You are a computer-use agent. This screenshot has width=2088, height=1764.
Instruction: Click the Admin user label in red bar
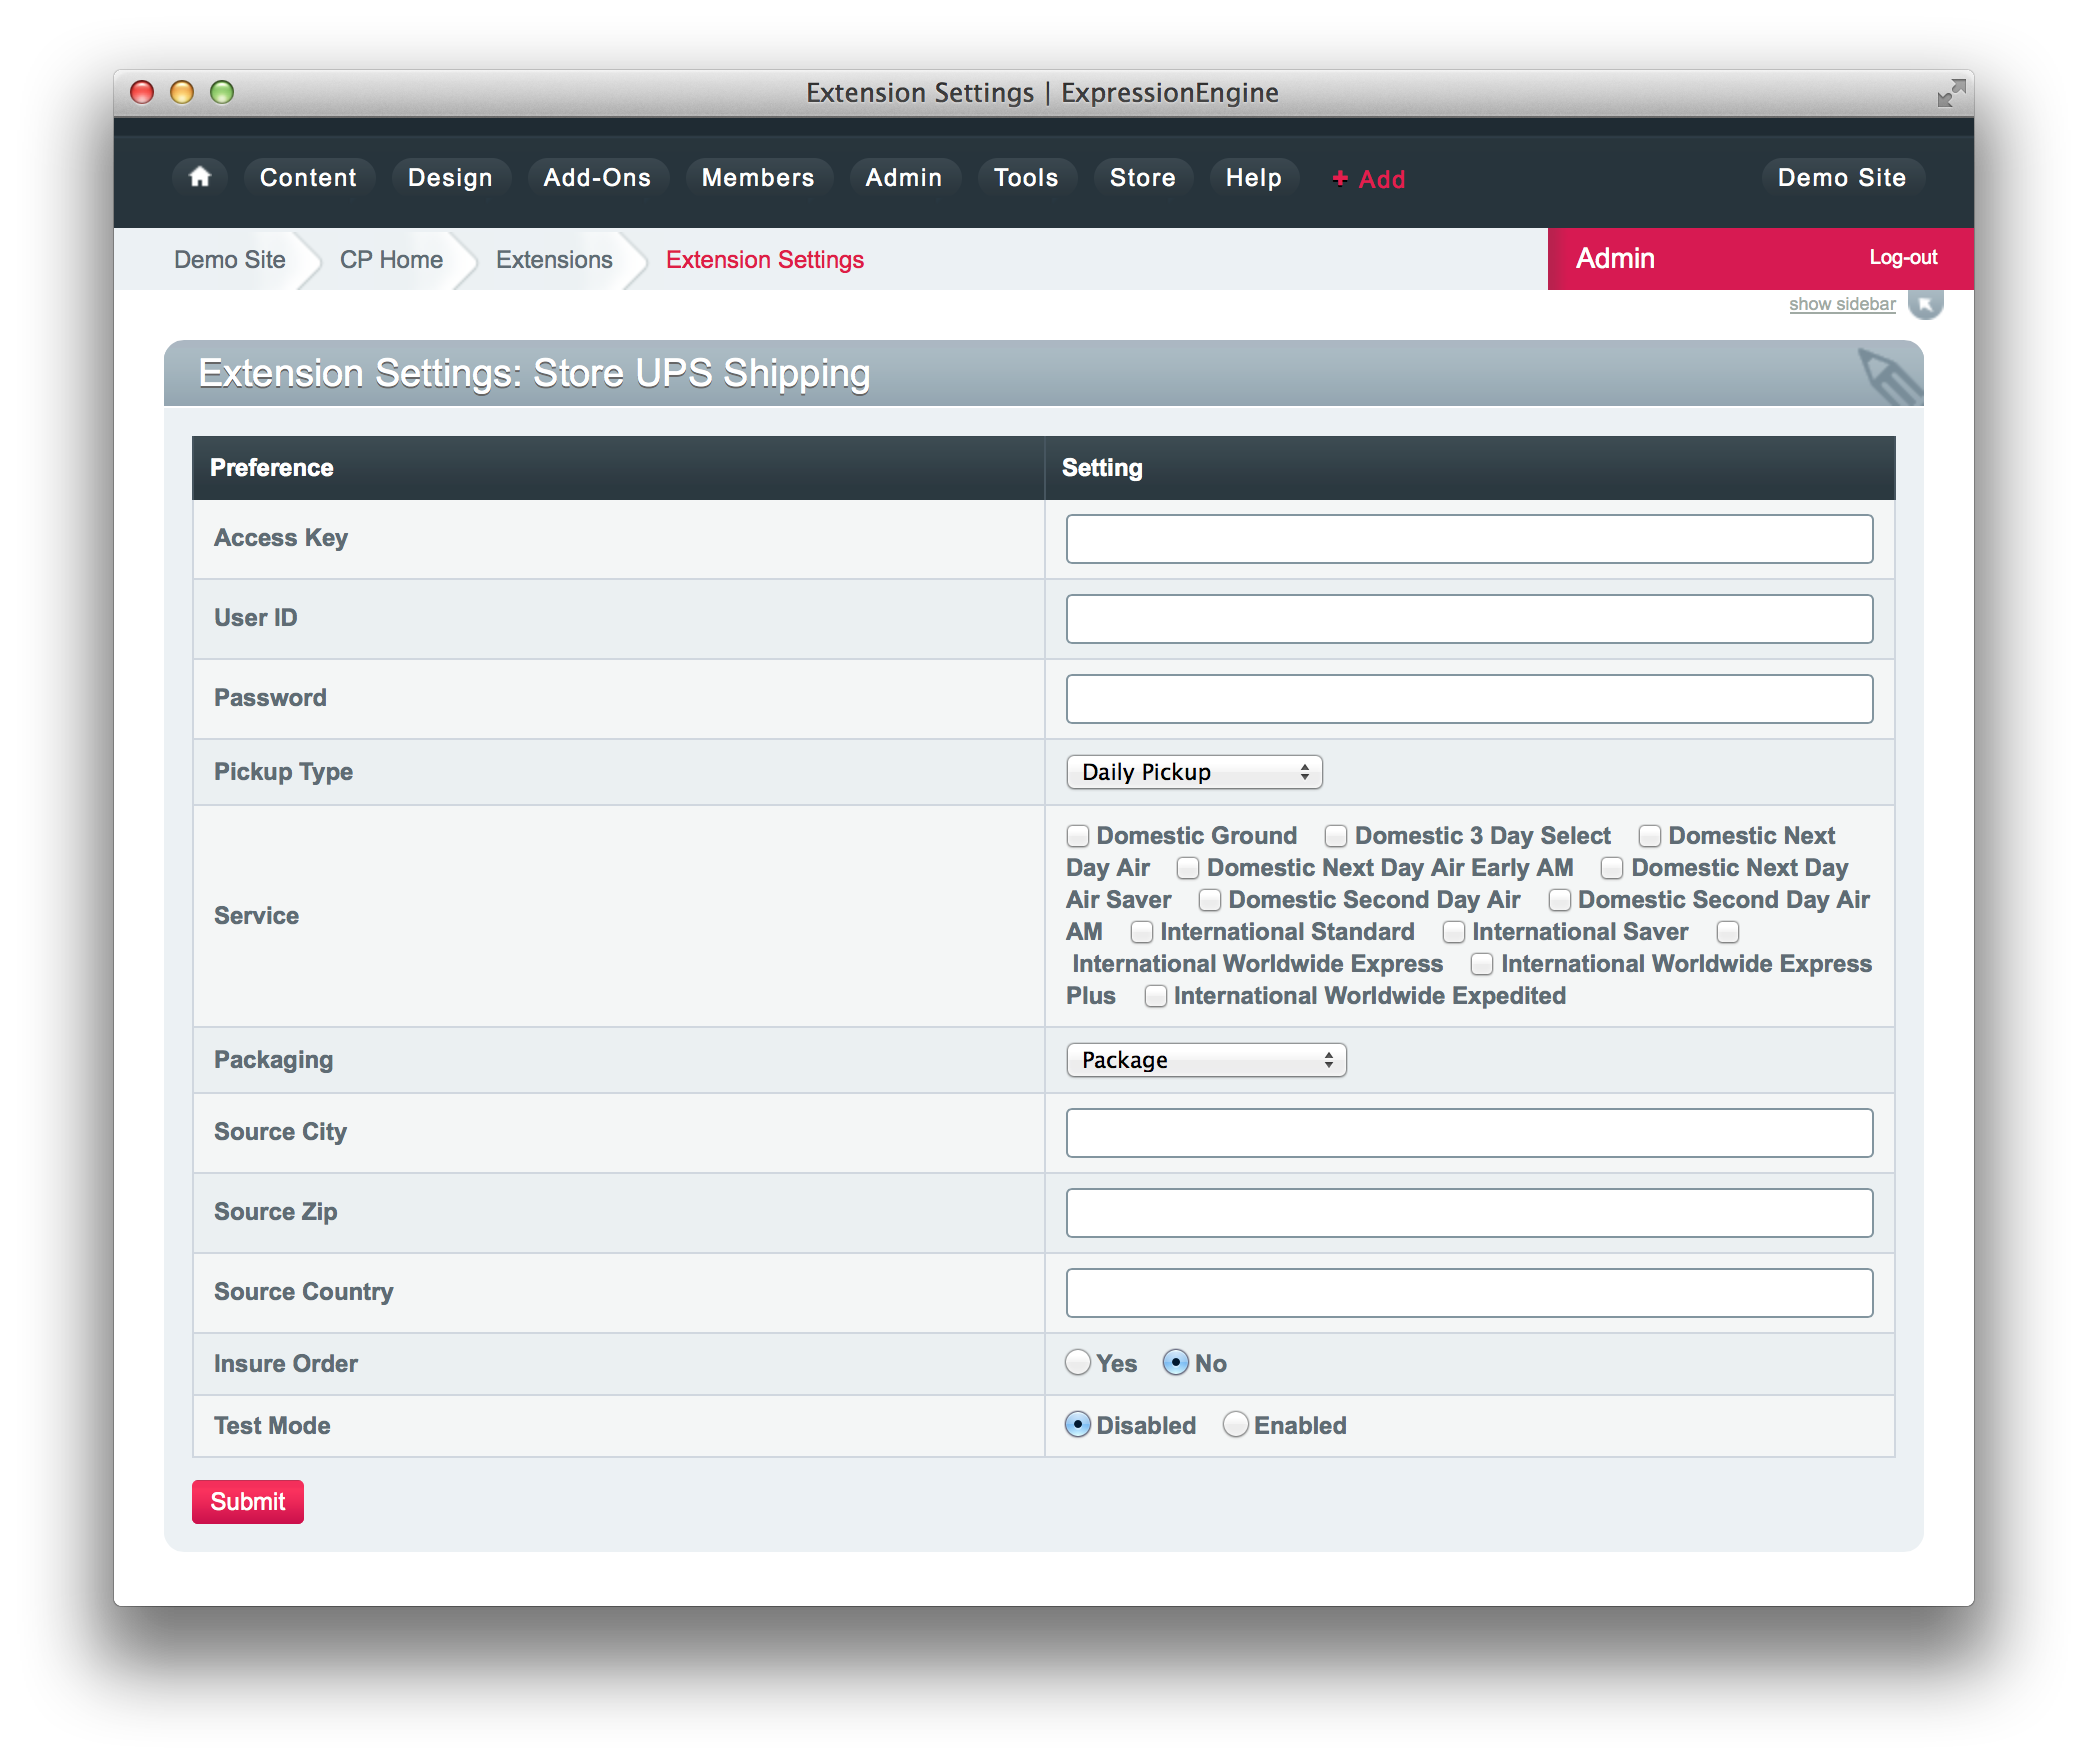(x=1615, y=258)
